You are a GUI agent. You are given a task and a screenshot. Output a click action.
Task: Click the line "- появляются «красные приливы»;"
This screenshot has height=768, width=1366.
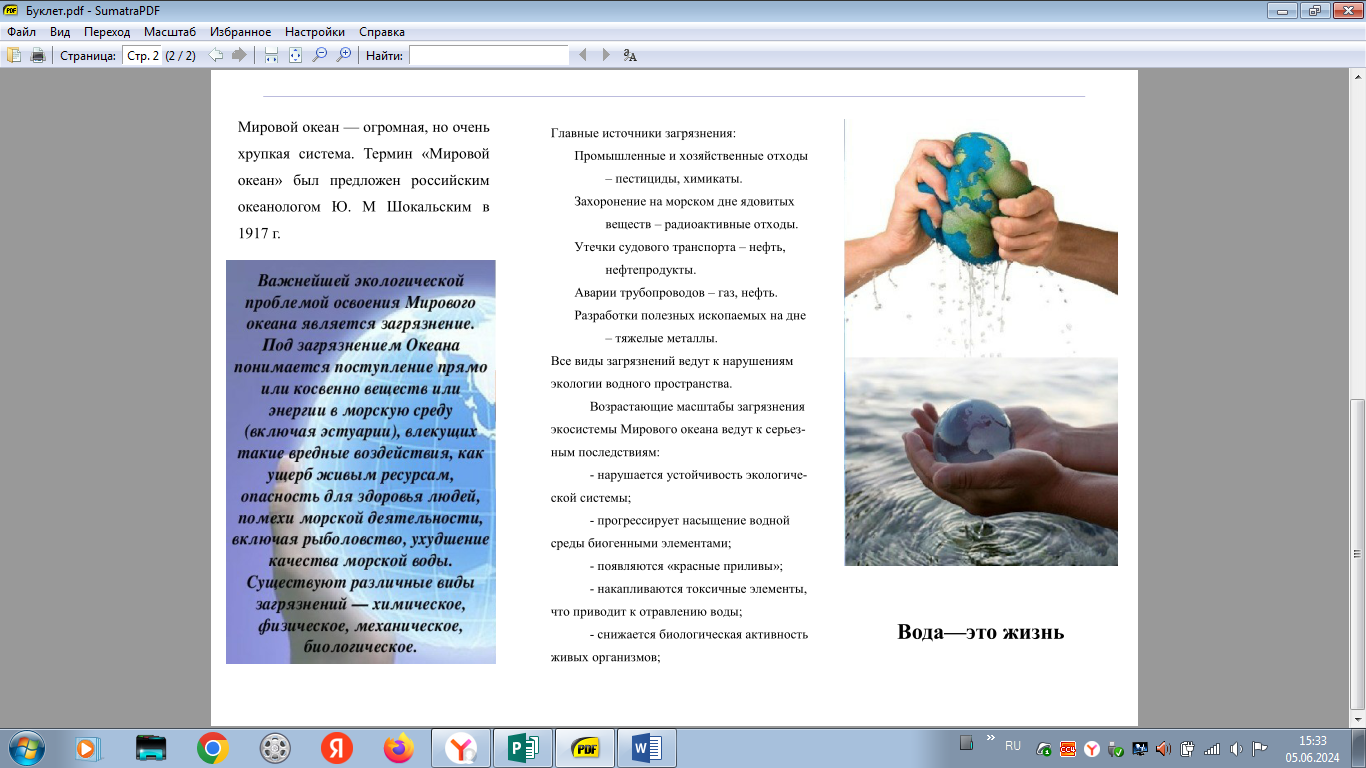point(686,566)
